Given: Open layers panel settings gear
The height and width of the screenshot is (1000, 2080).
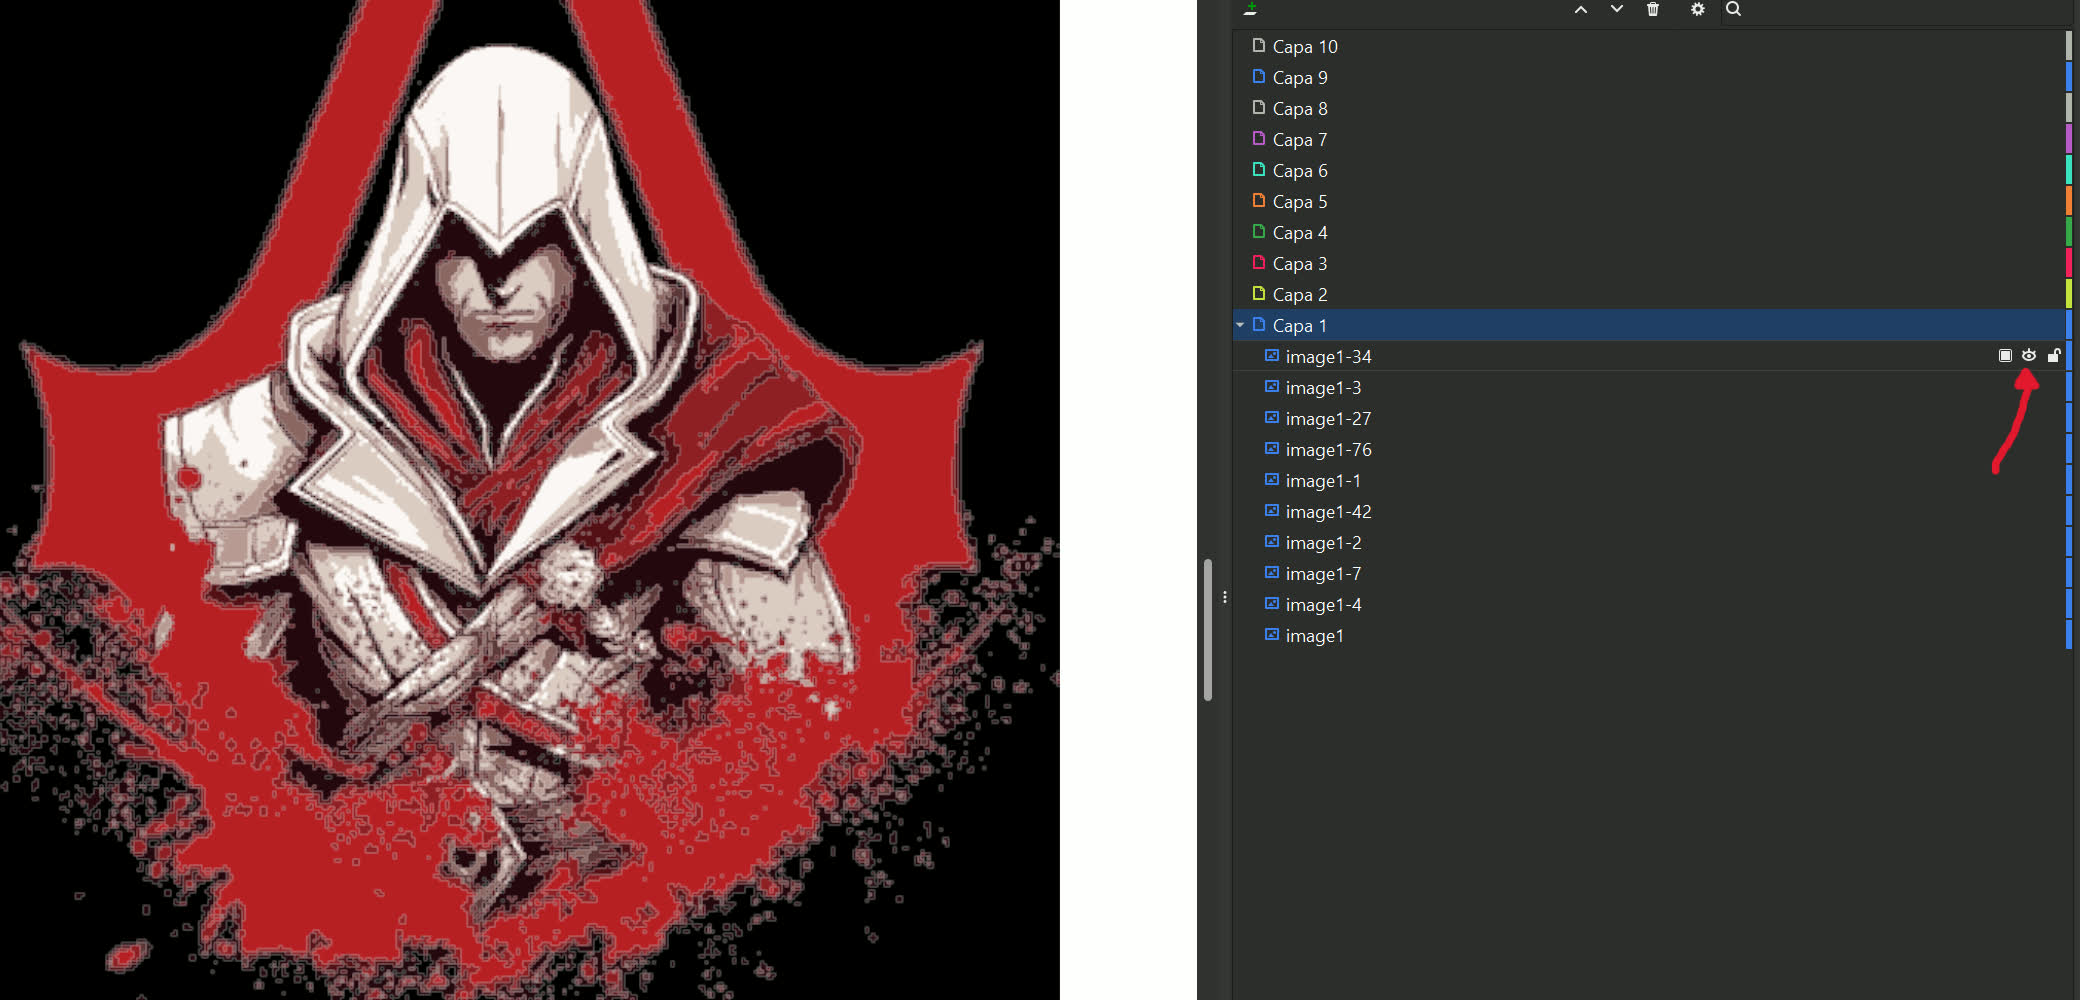Looking at the screenshot, I should pyautogui.click(x=1698, y=9).
